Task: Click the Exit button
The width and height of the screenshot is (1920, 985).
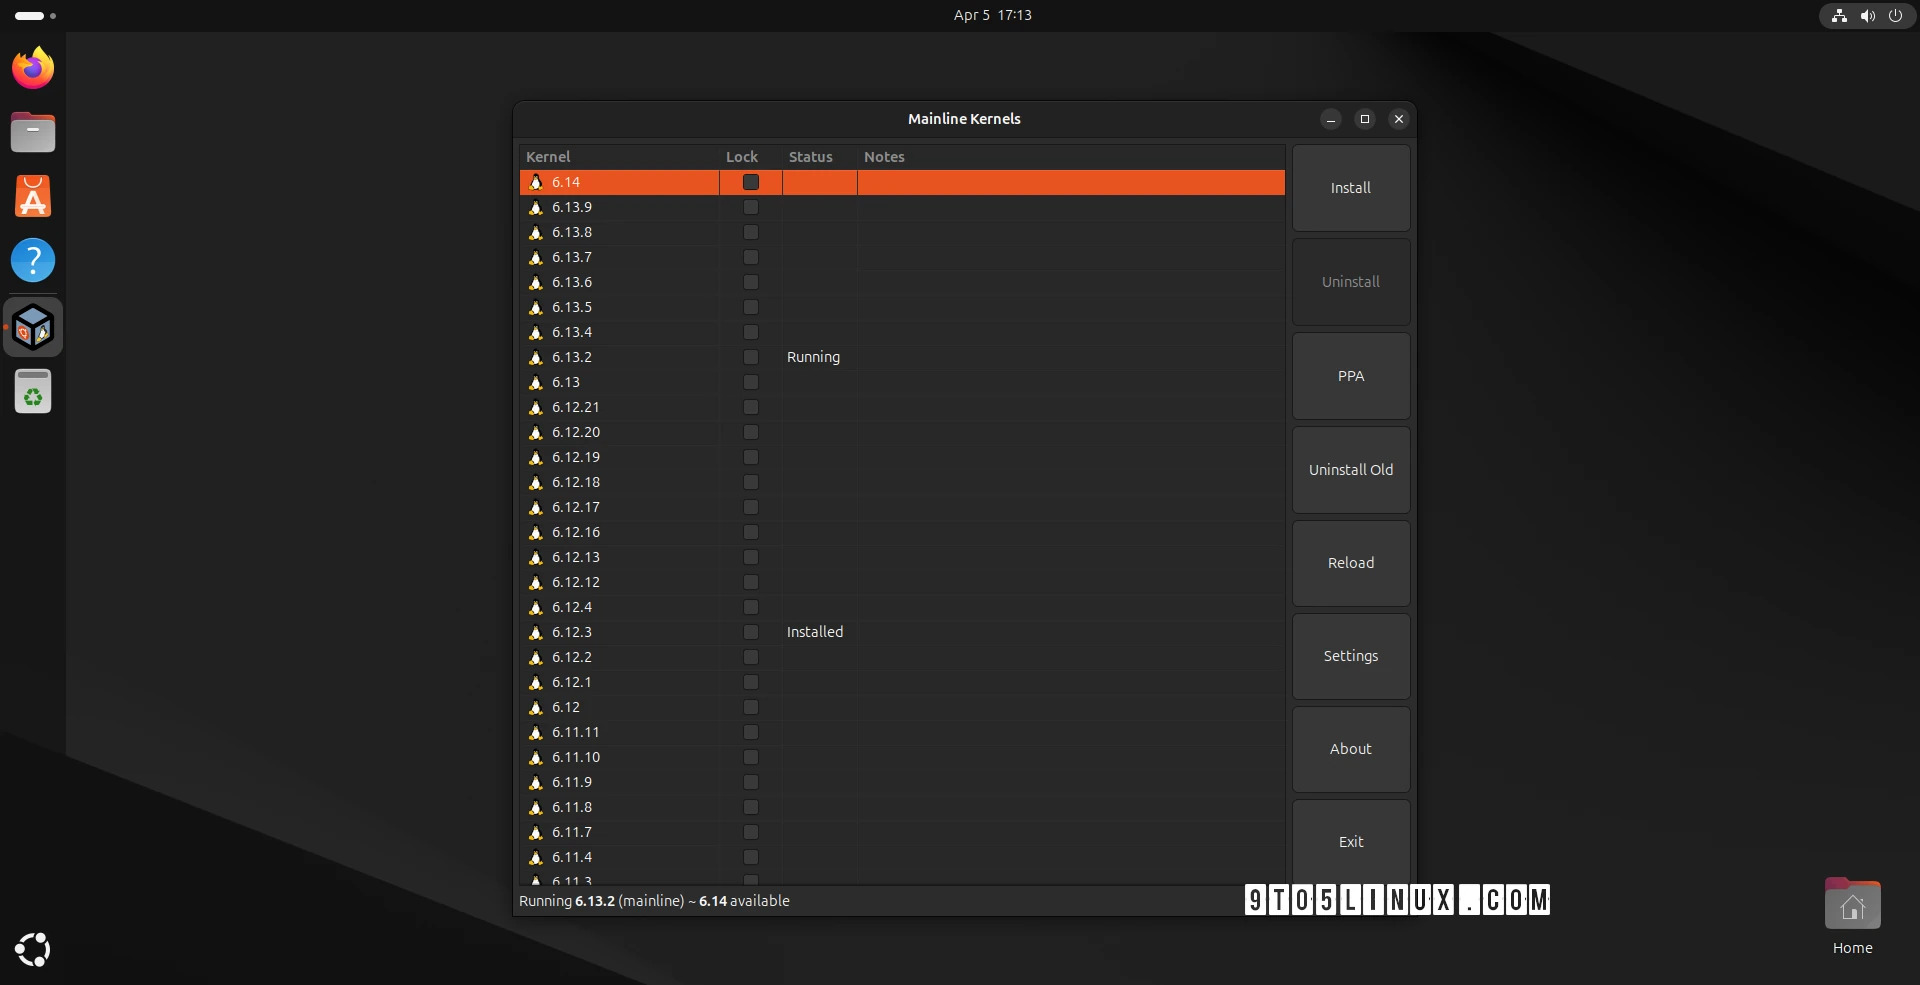Action: click(x=1351, y=842)
